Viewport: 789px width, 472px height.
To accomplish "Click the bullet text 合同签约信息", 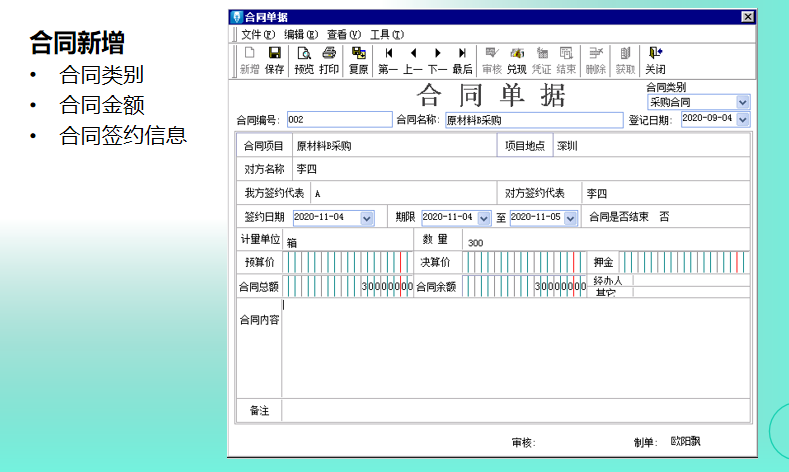I will [123, 136].
